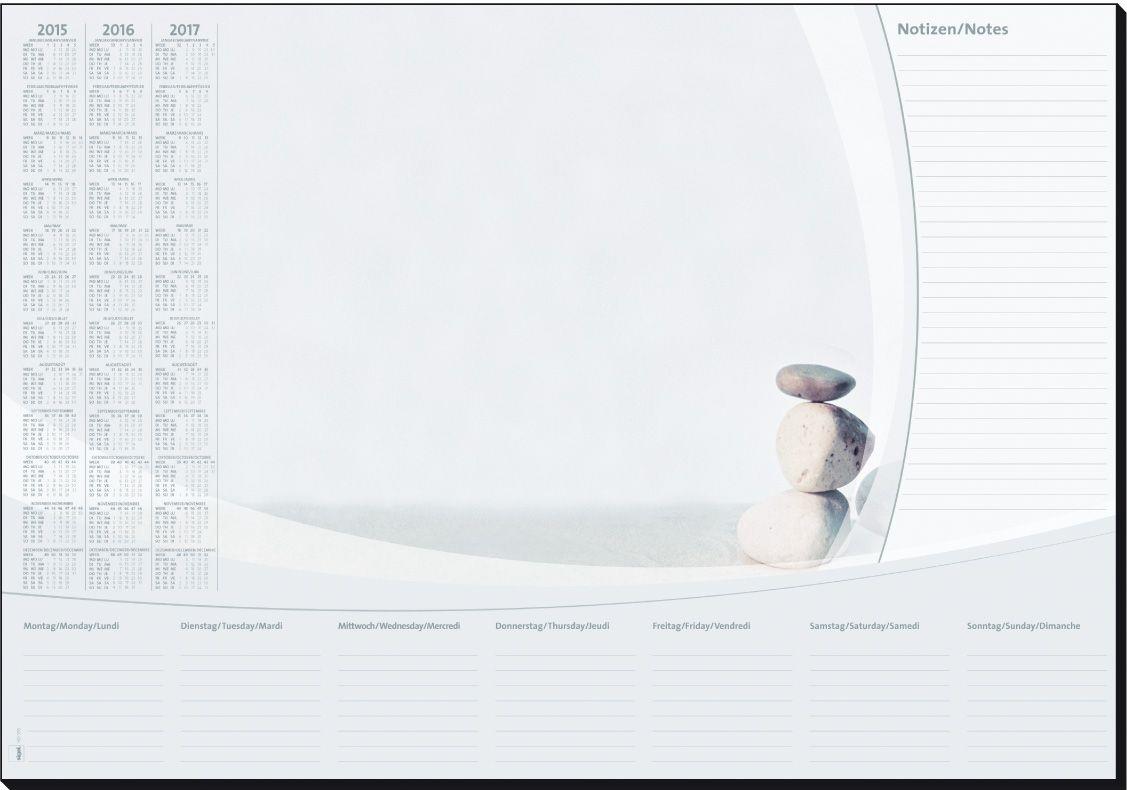The width and height of the screenshot is (1127, 790).
Task: Click the Donnerstag/Thursday/Jeudi label
Action: (552, 626)
